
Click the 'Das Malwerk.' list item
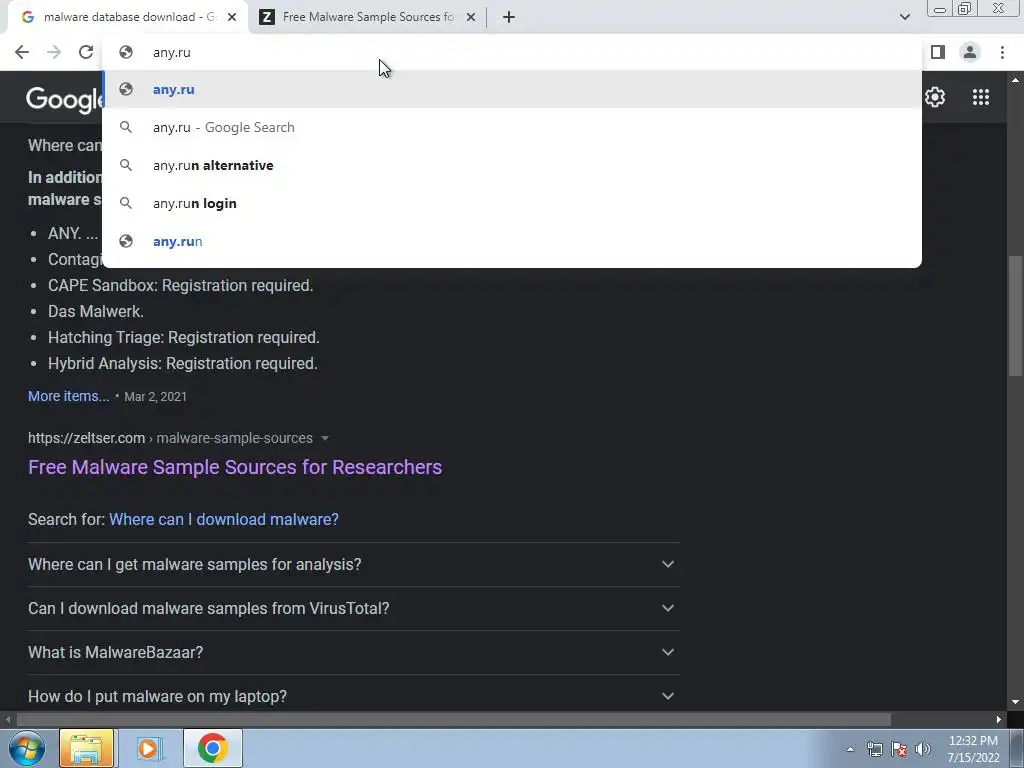(95, 312)
